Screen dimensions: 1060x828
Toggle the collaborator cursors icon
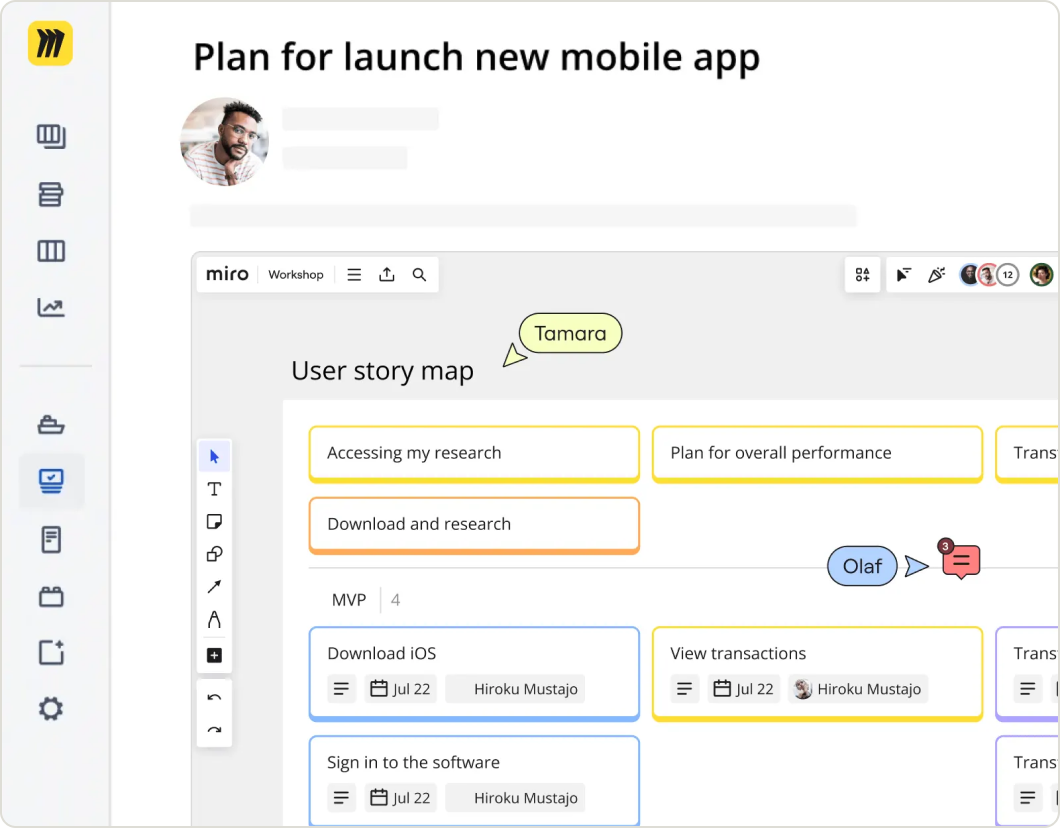pyautogui.click(x=904, y=274)
